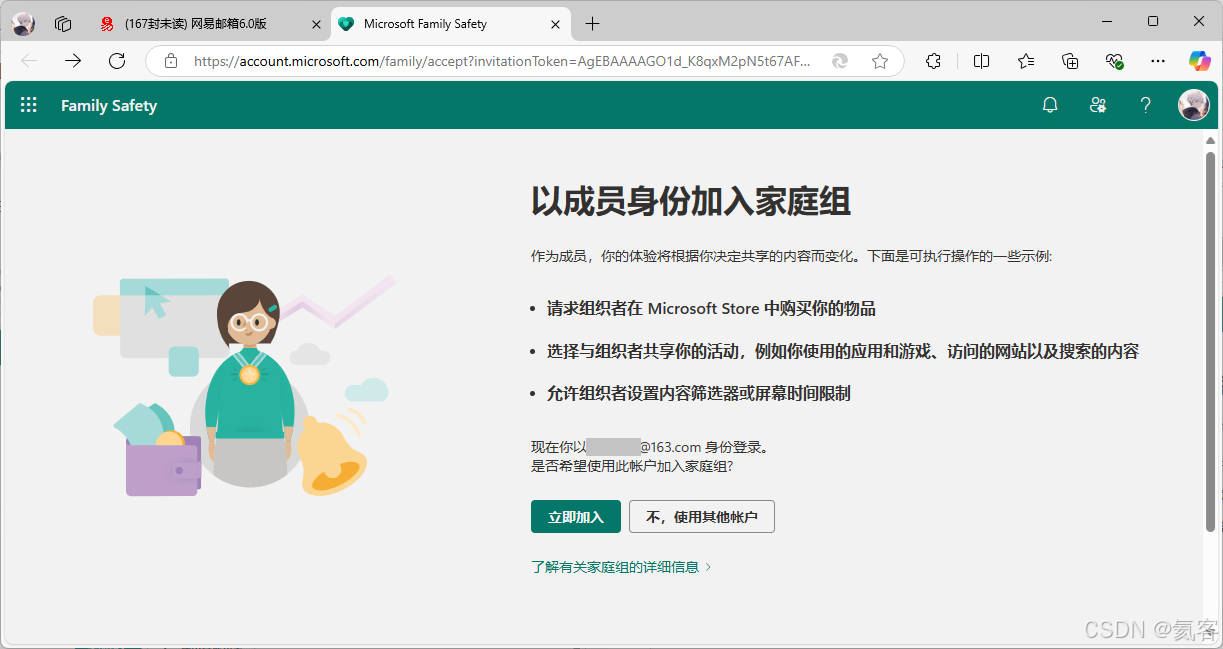The height and width of the screenshot is (649, 1223).
Task: Open the collections icon
Action: point(1070,61)
